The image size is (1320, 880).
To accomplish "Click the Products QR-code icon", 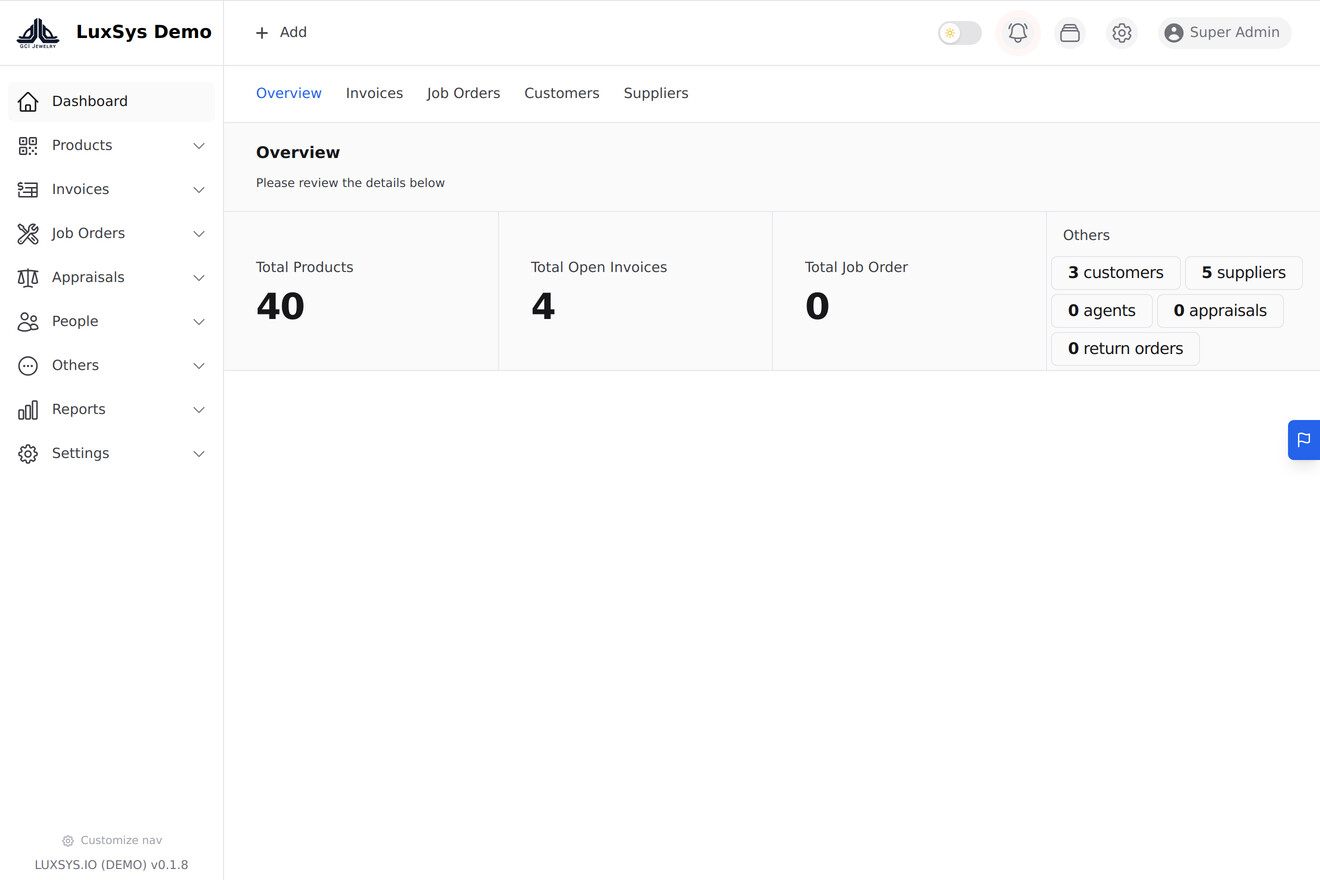I will 28,145.
